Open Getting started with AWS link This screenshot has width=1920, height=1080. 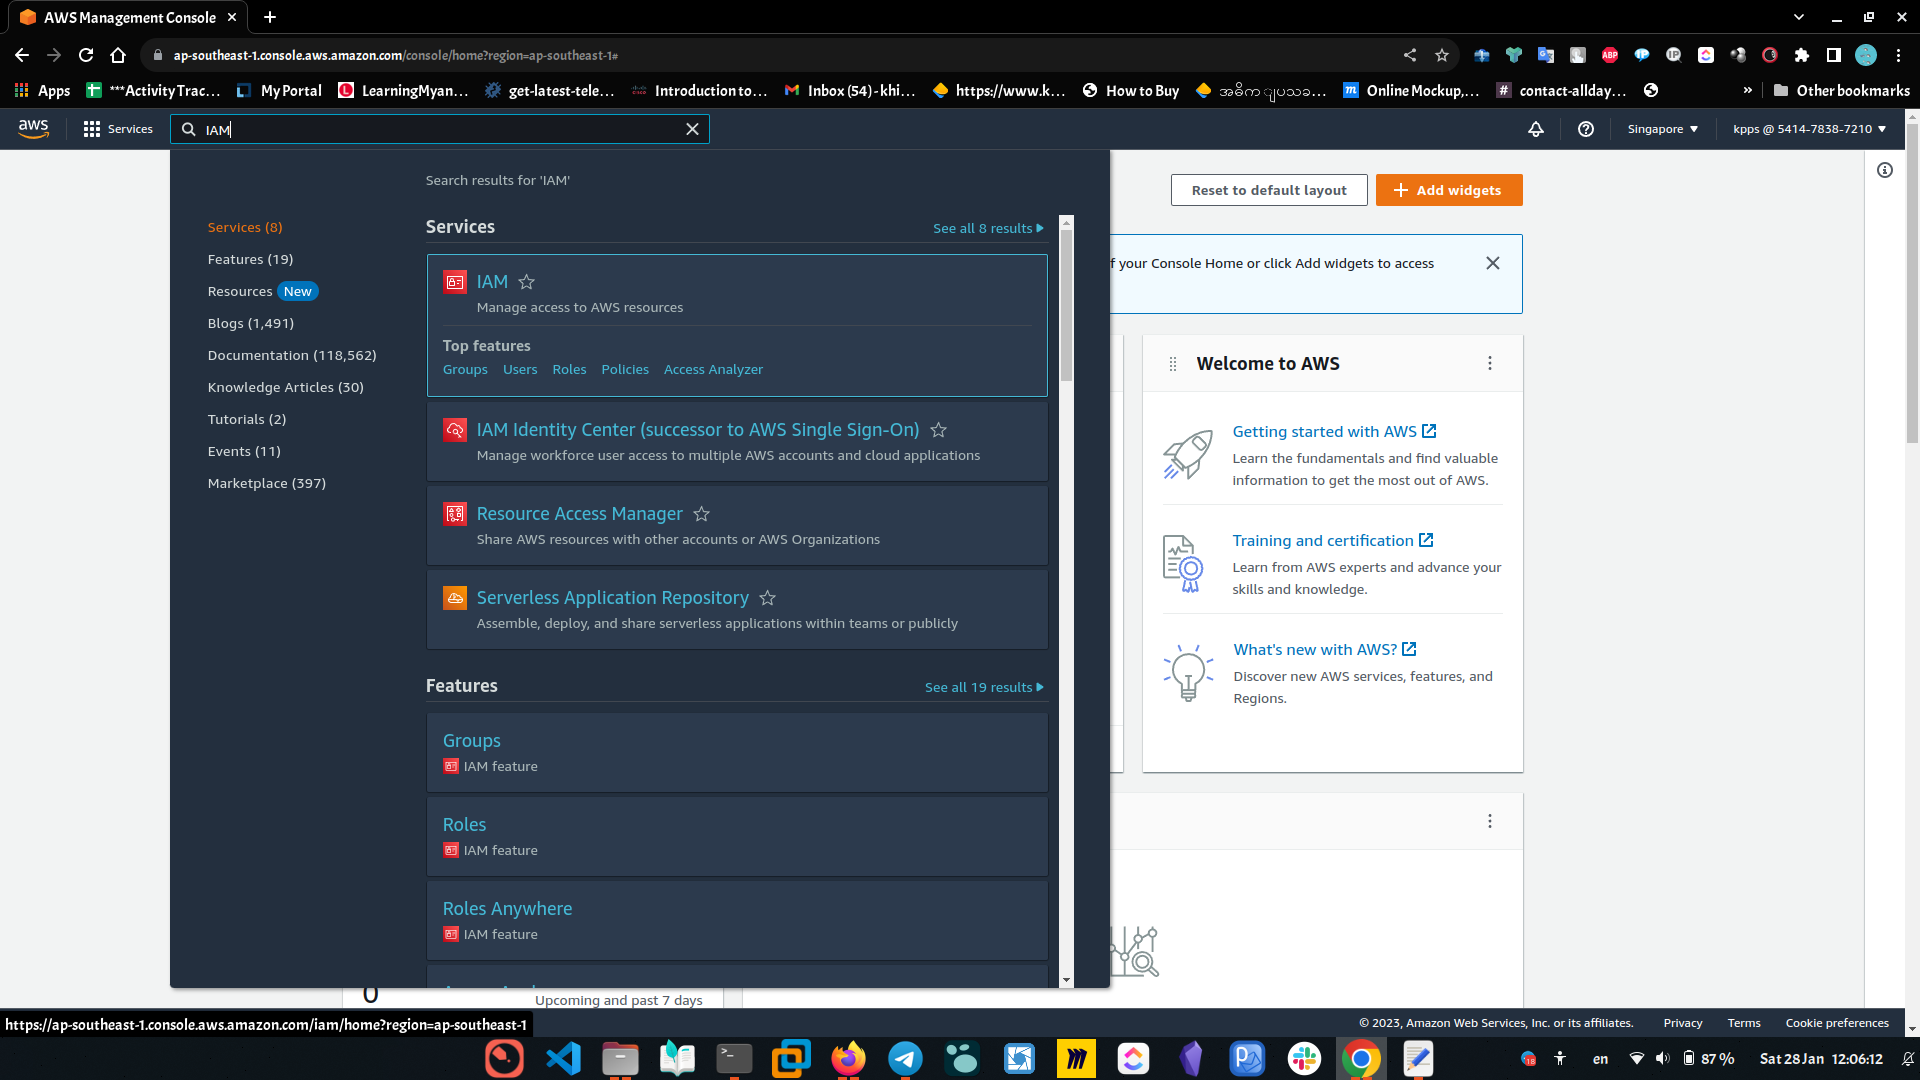coord(1334,432)
